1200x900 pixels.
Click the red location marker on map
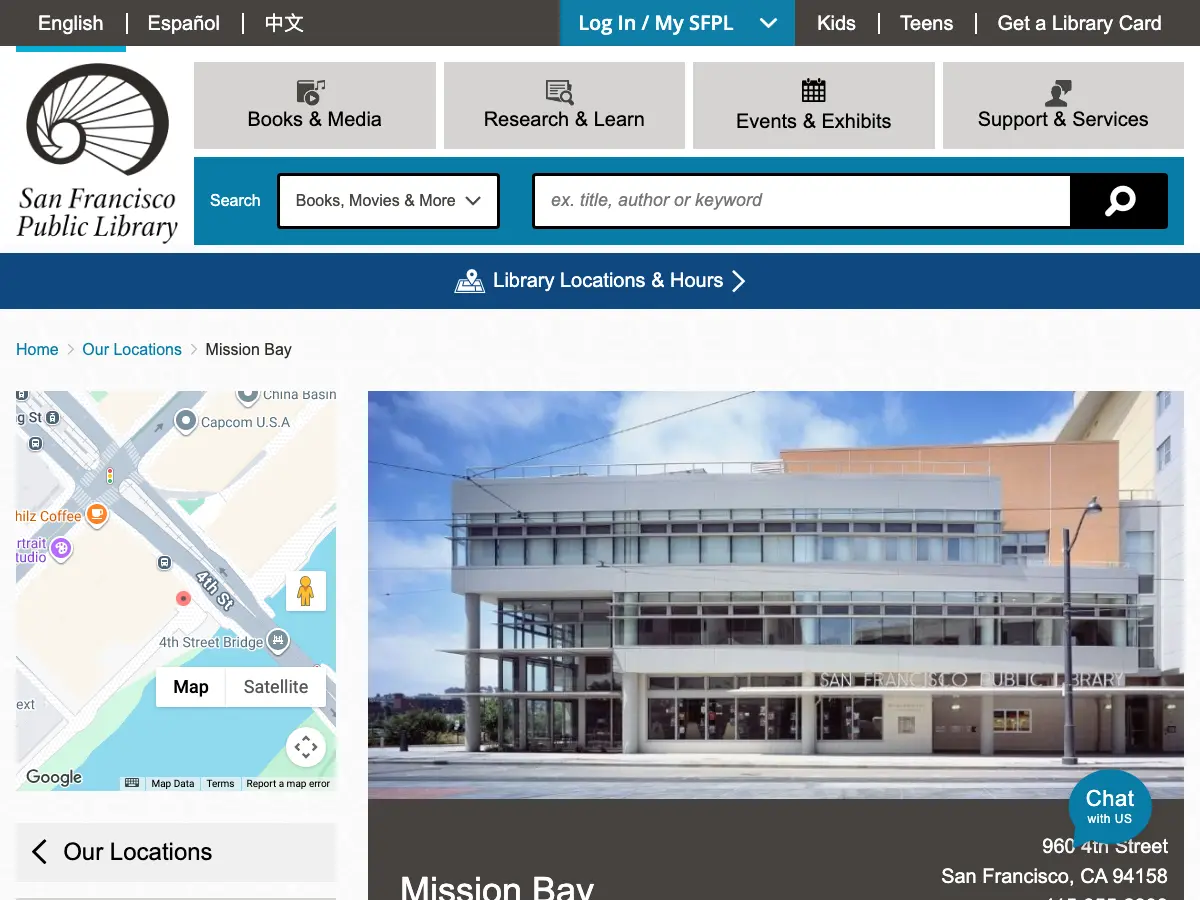[183, 598]
